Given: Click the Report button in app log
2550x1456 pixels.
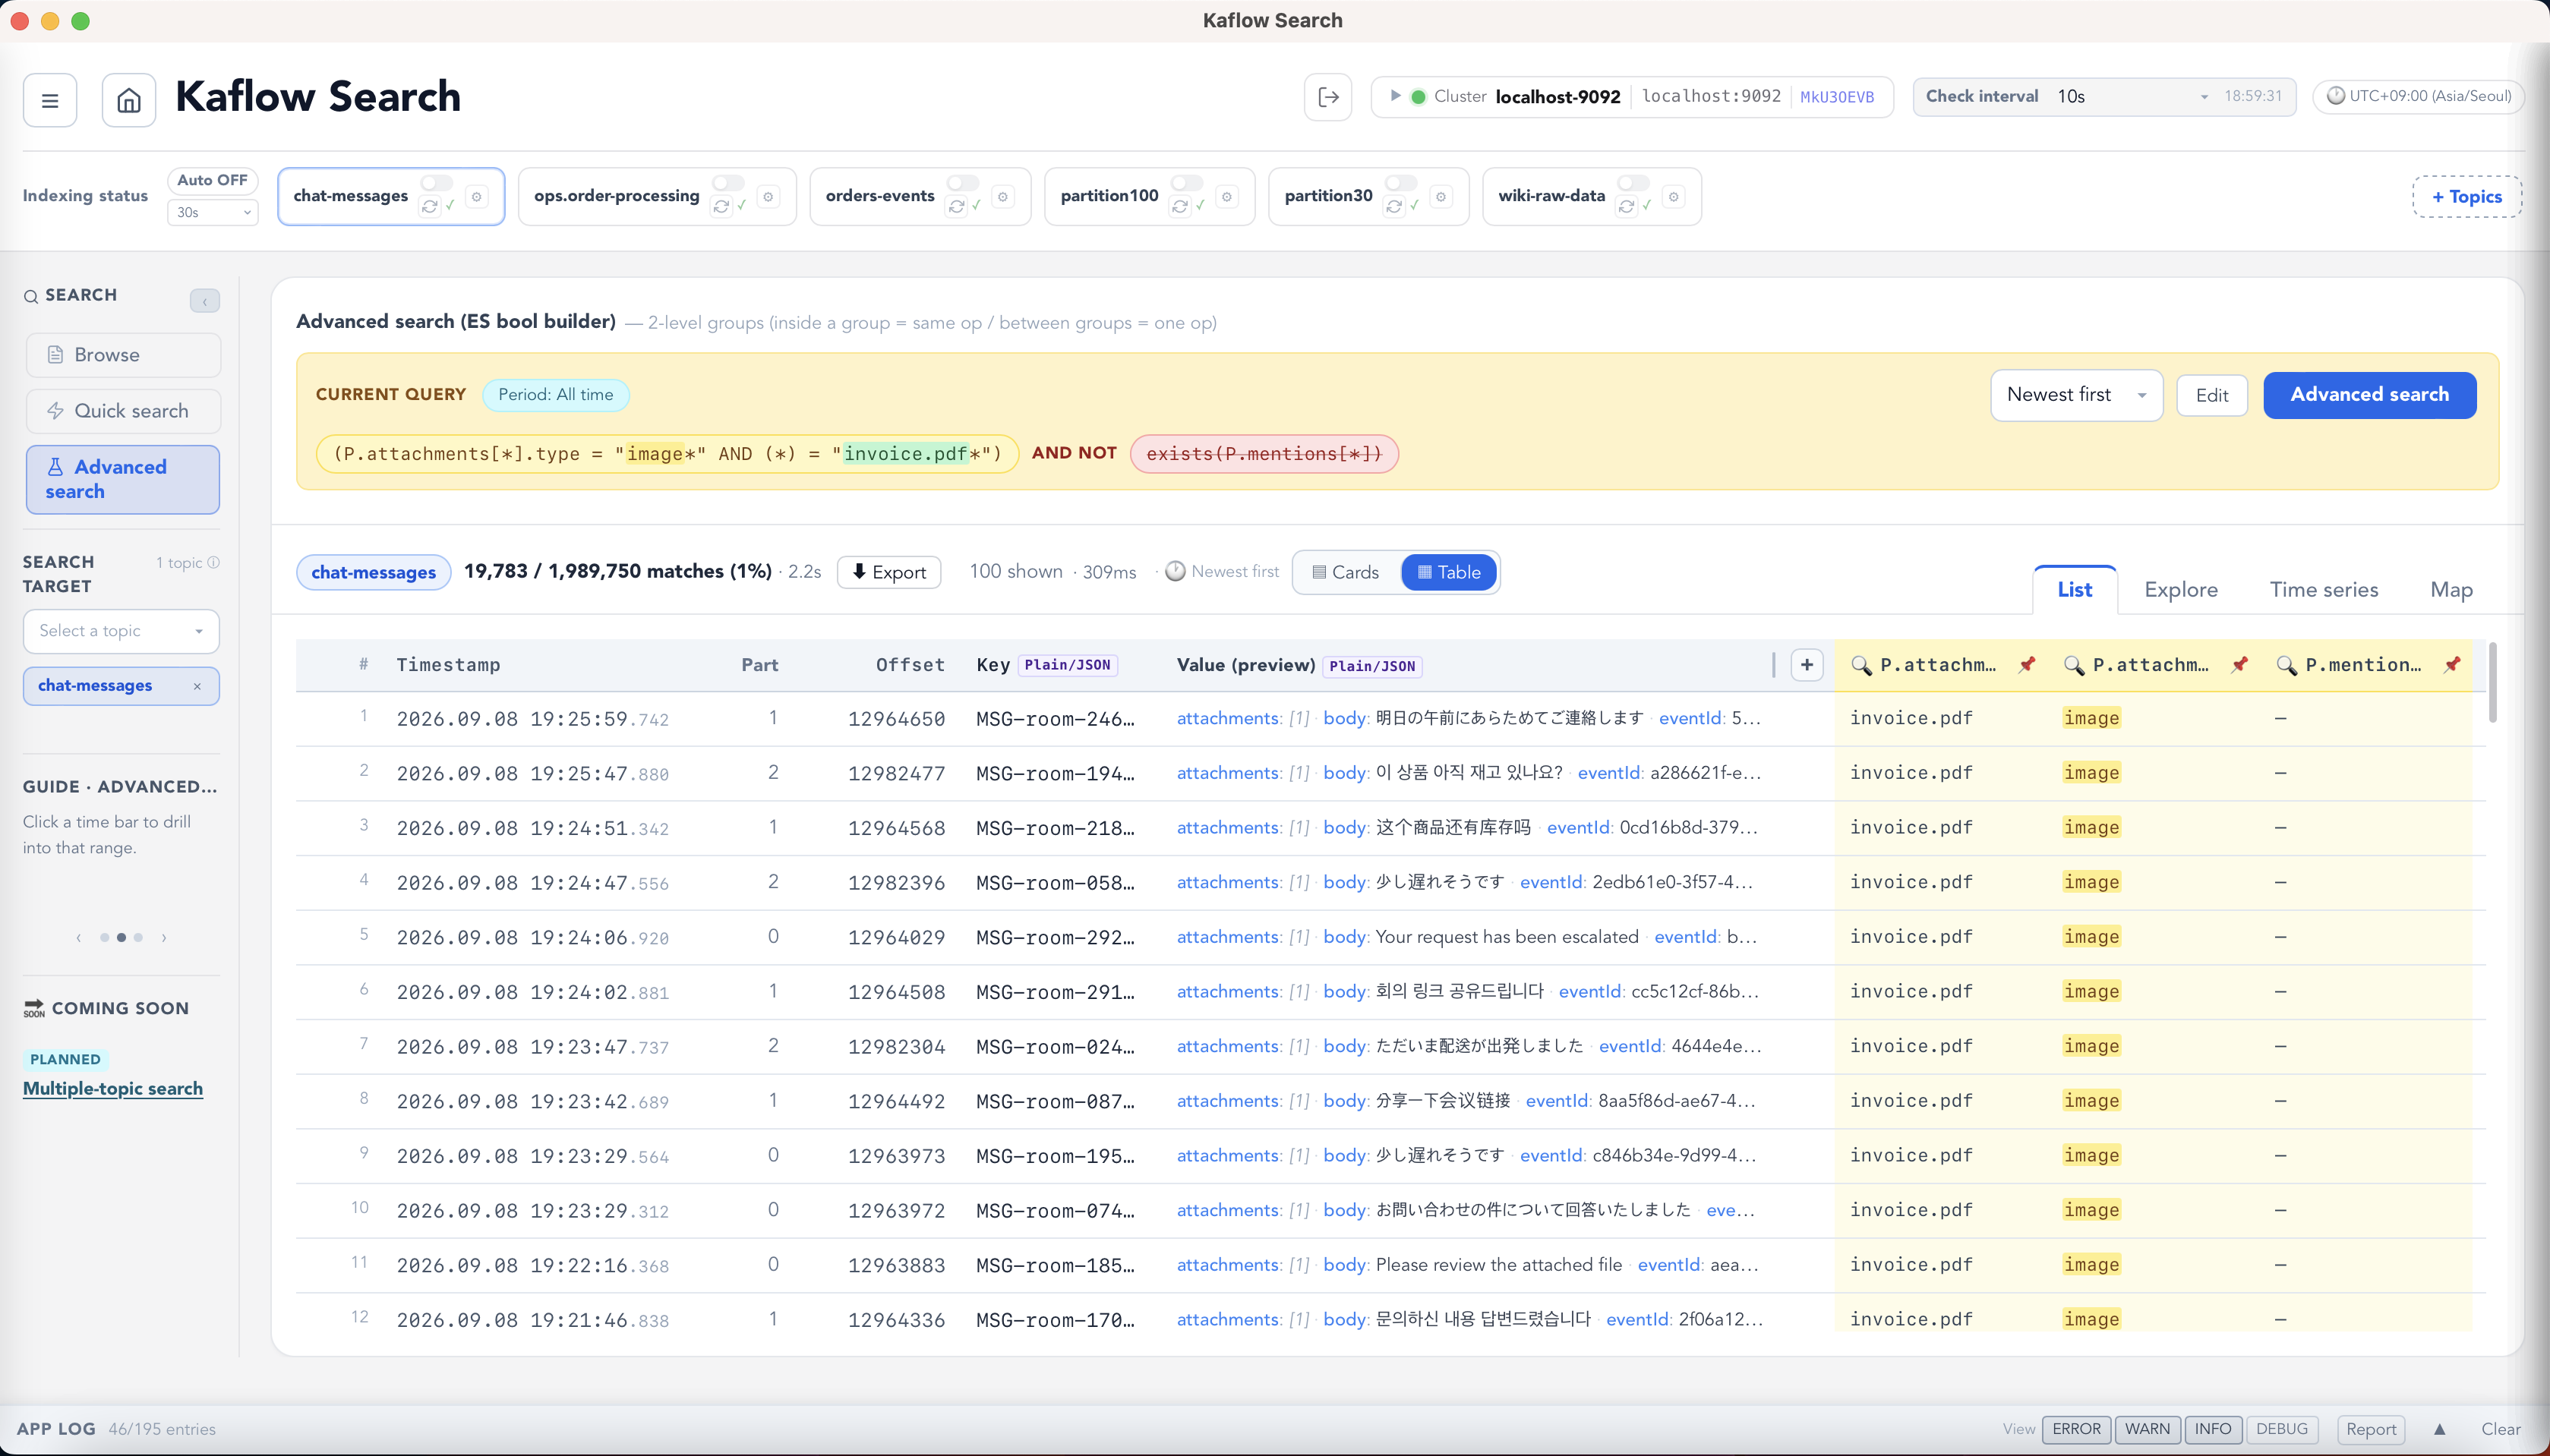Looking at the screenshot, I should [x=2371, y=1429].
